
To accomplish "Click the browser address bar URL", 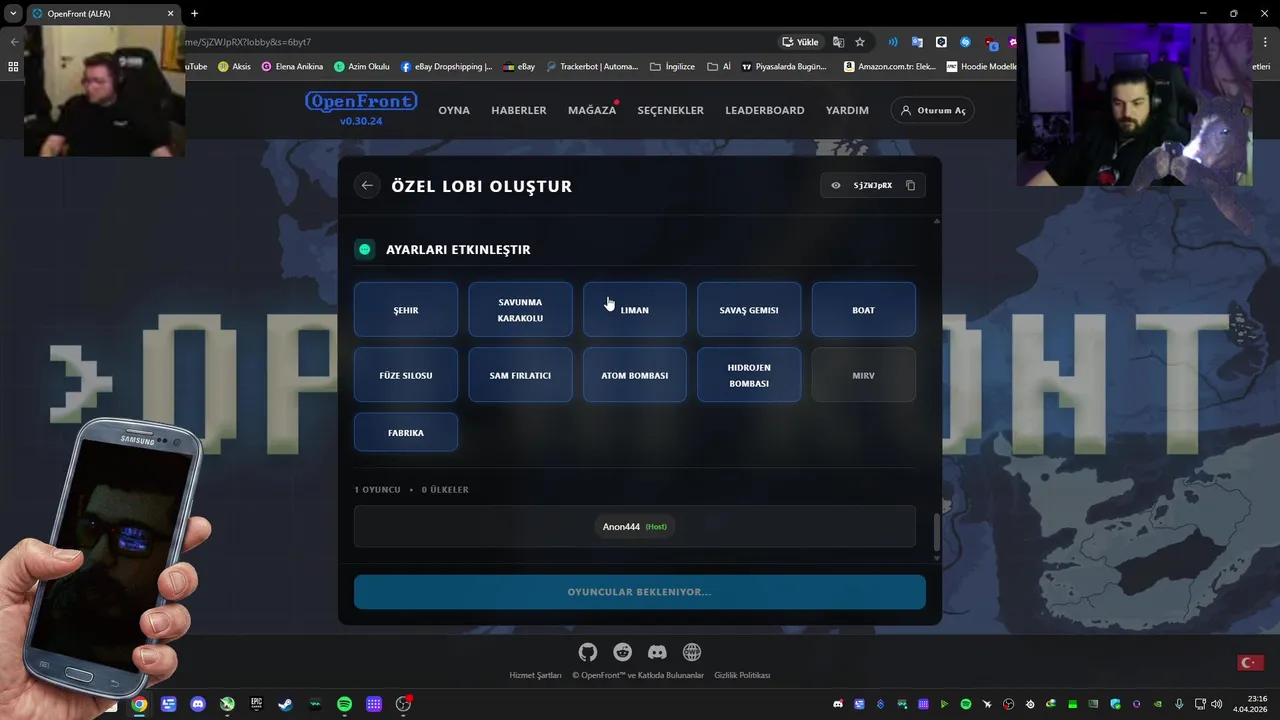I will 248,42.
